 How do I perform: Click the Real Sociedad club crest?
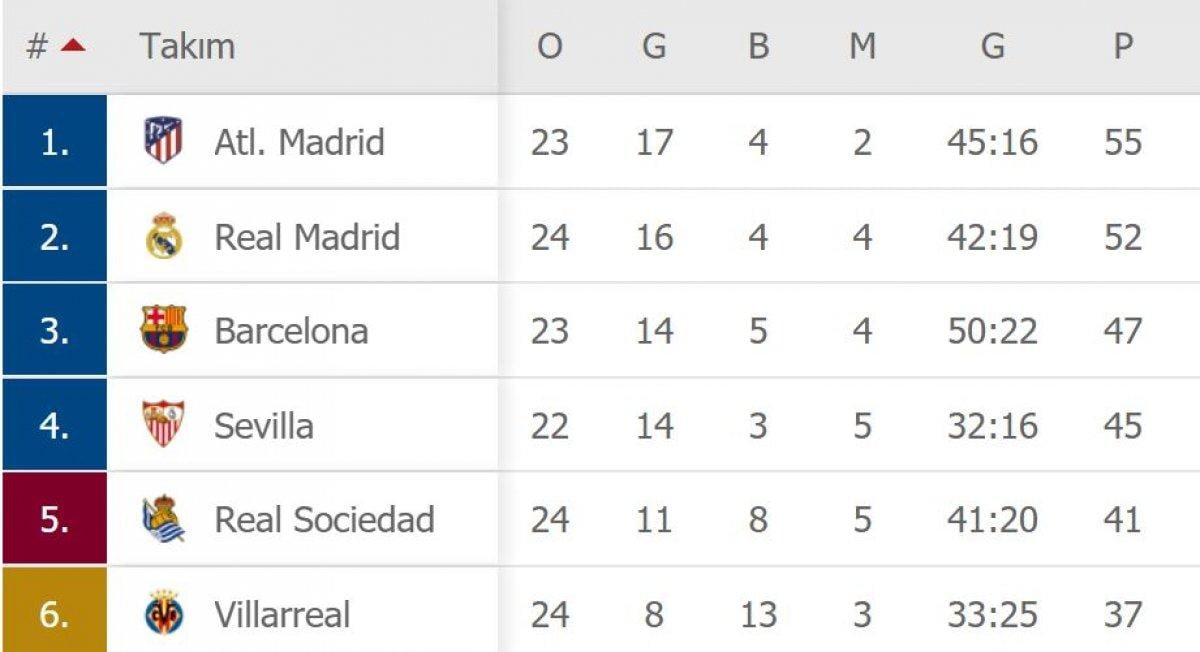[163, 519]
